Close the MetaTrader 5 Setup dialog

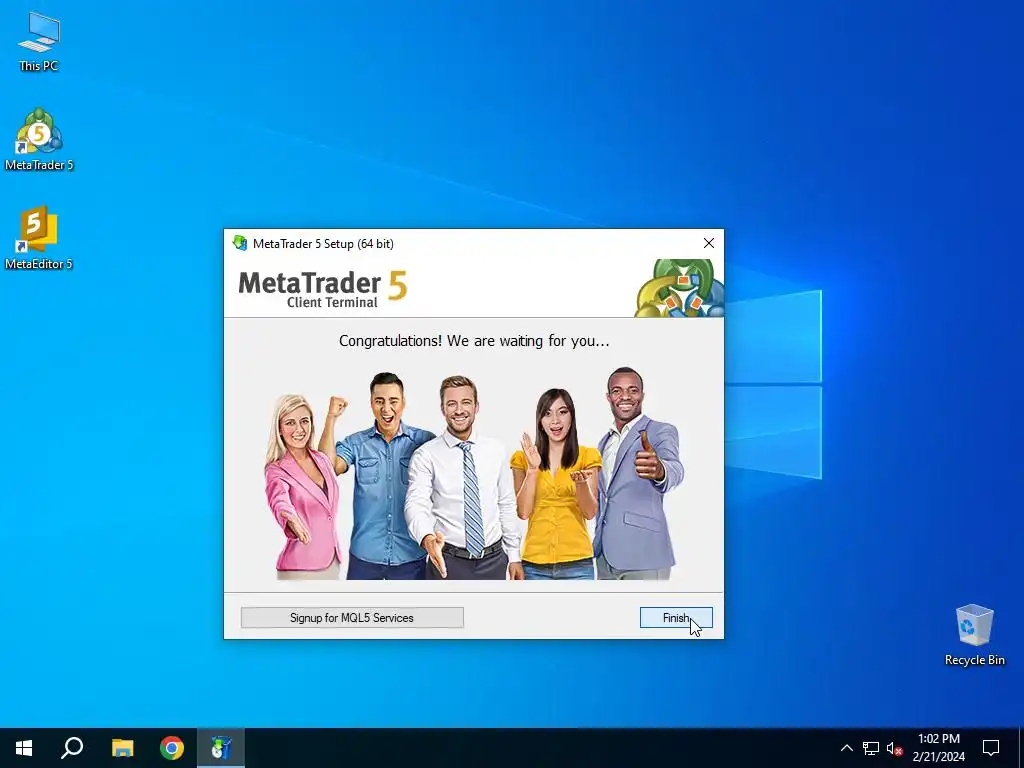click(x=709, y=243)
